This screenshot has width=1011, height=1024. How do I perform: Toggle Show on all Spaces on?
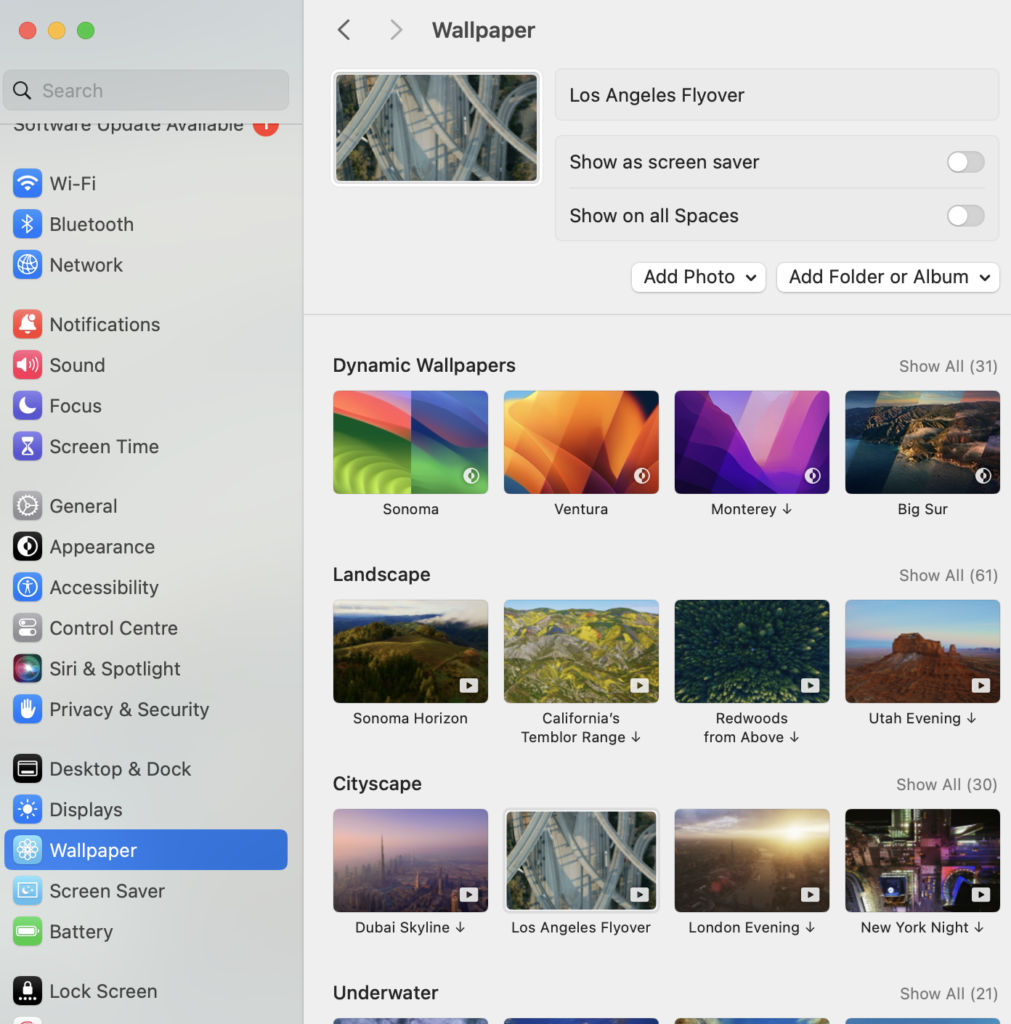coord(964,215)
